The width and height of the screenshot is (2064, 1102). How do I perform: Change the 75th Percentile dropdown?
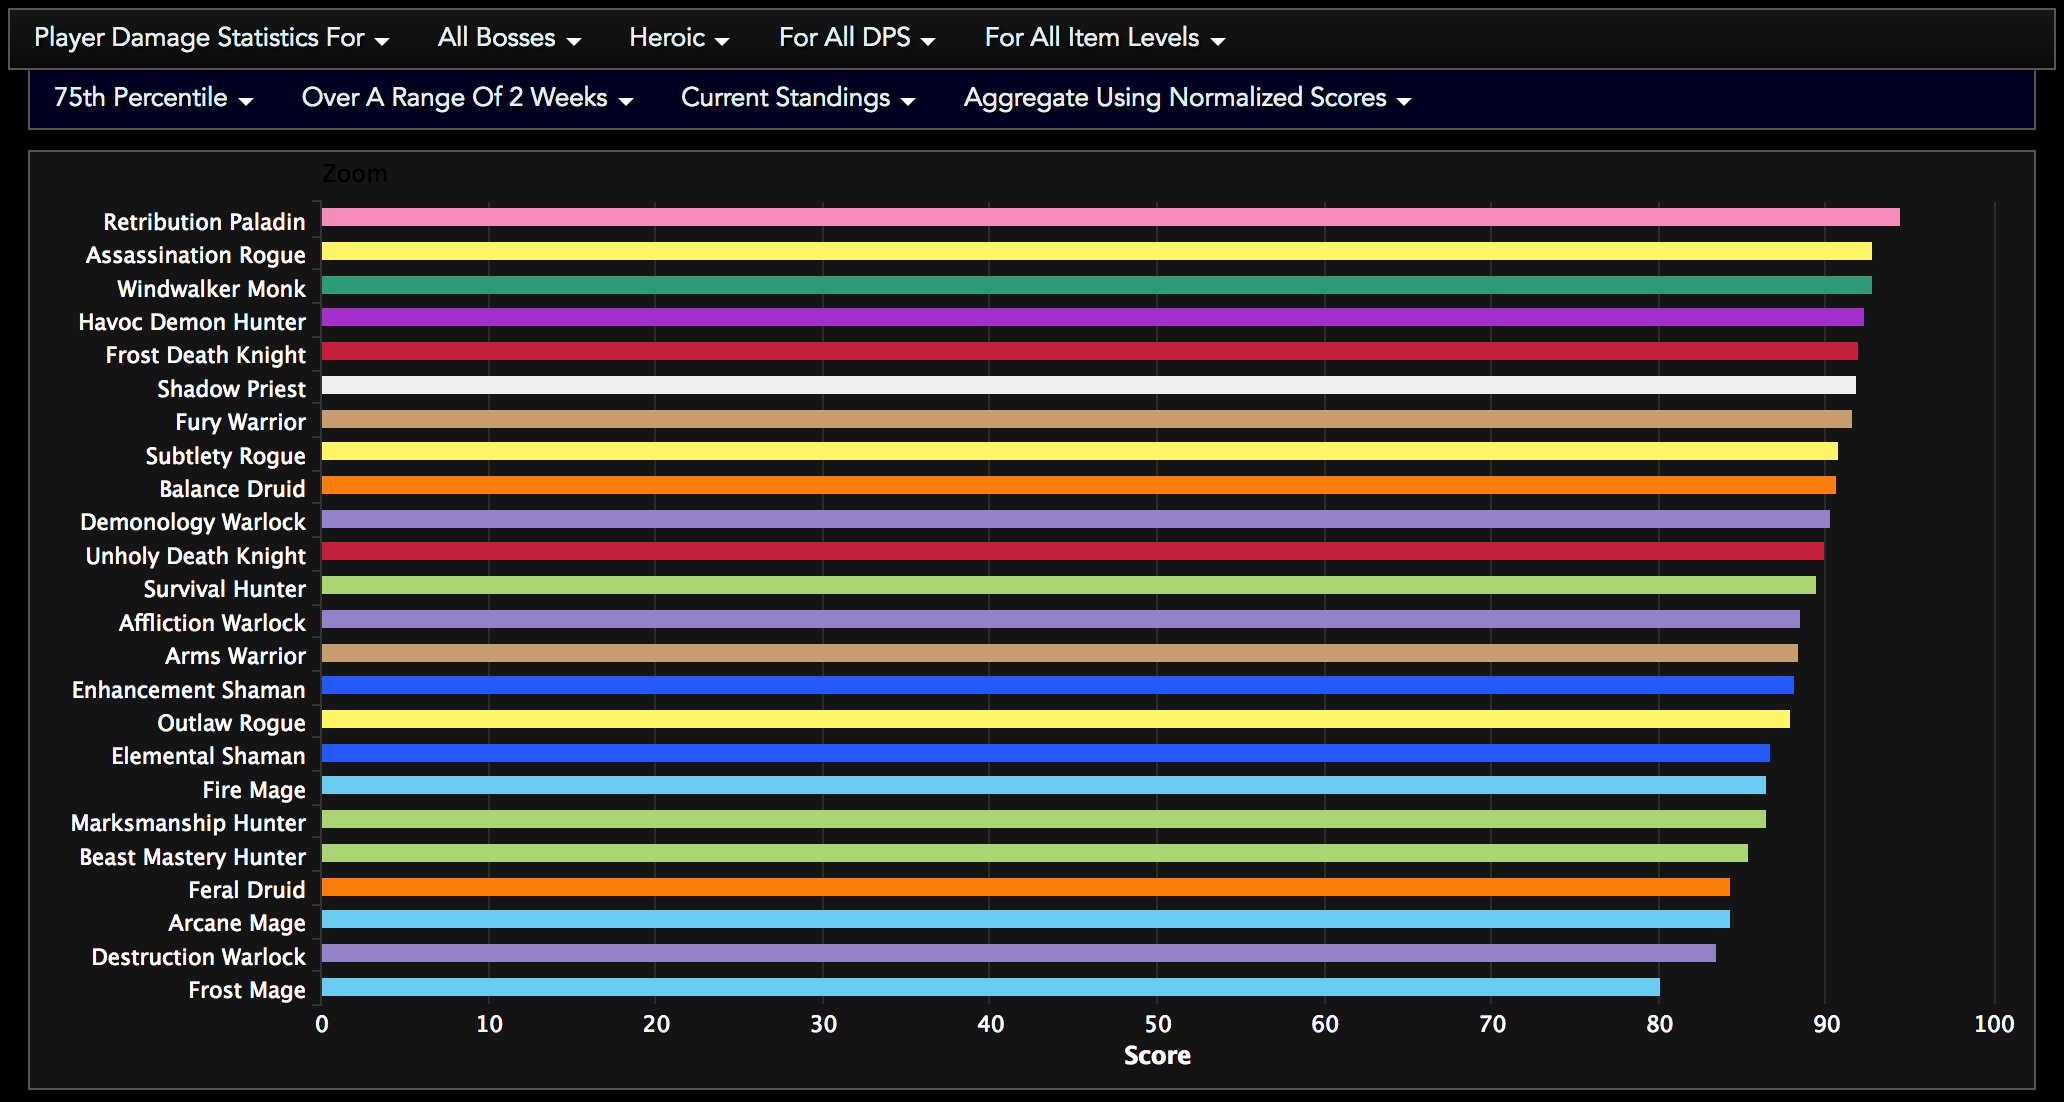[x=153, y=98]
